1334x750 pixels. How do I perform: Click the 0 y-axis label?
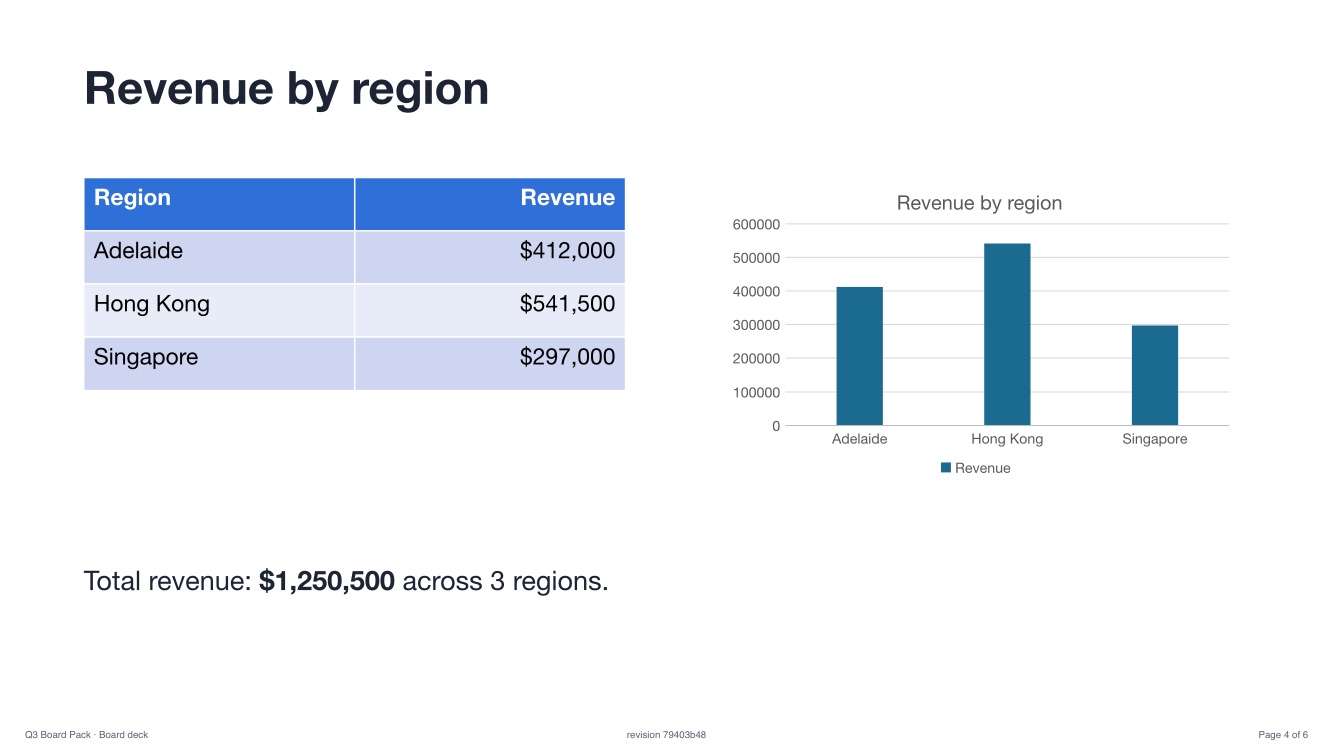(x=775, y=426)
